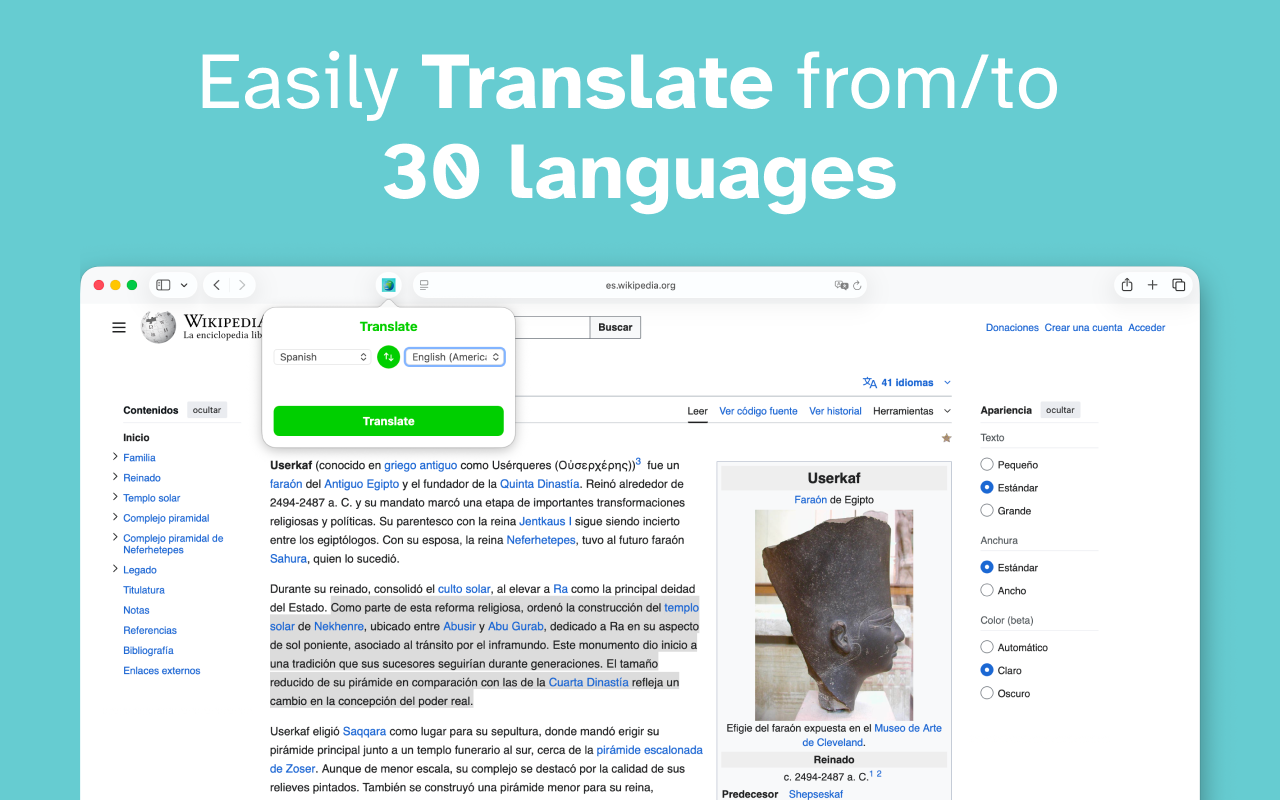Jump to Enlaces externos in contents
This screenshot has width=1280, height=800.
click(162, 671)
